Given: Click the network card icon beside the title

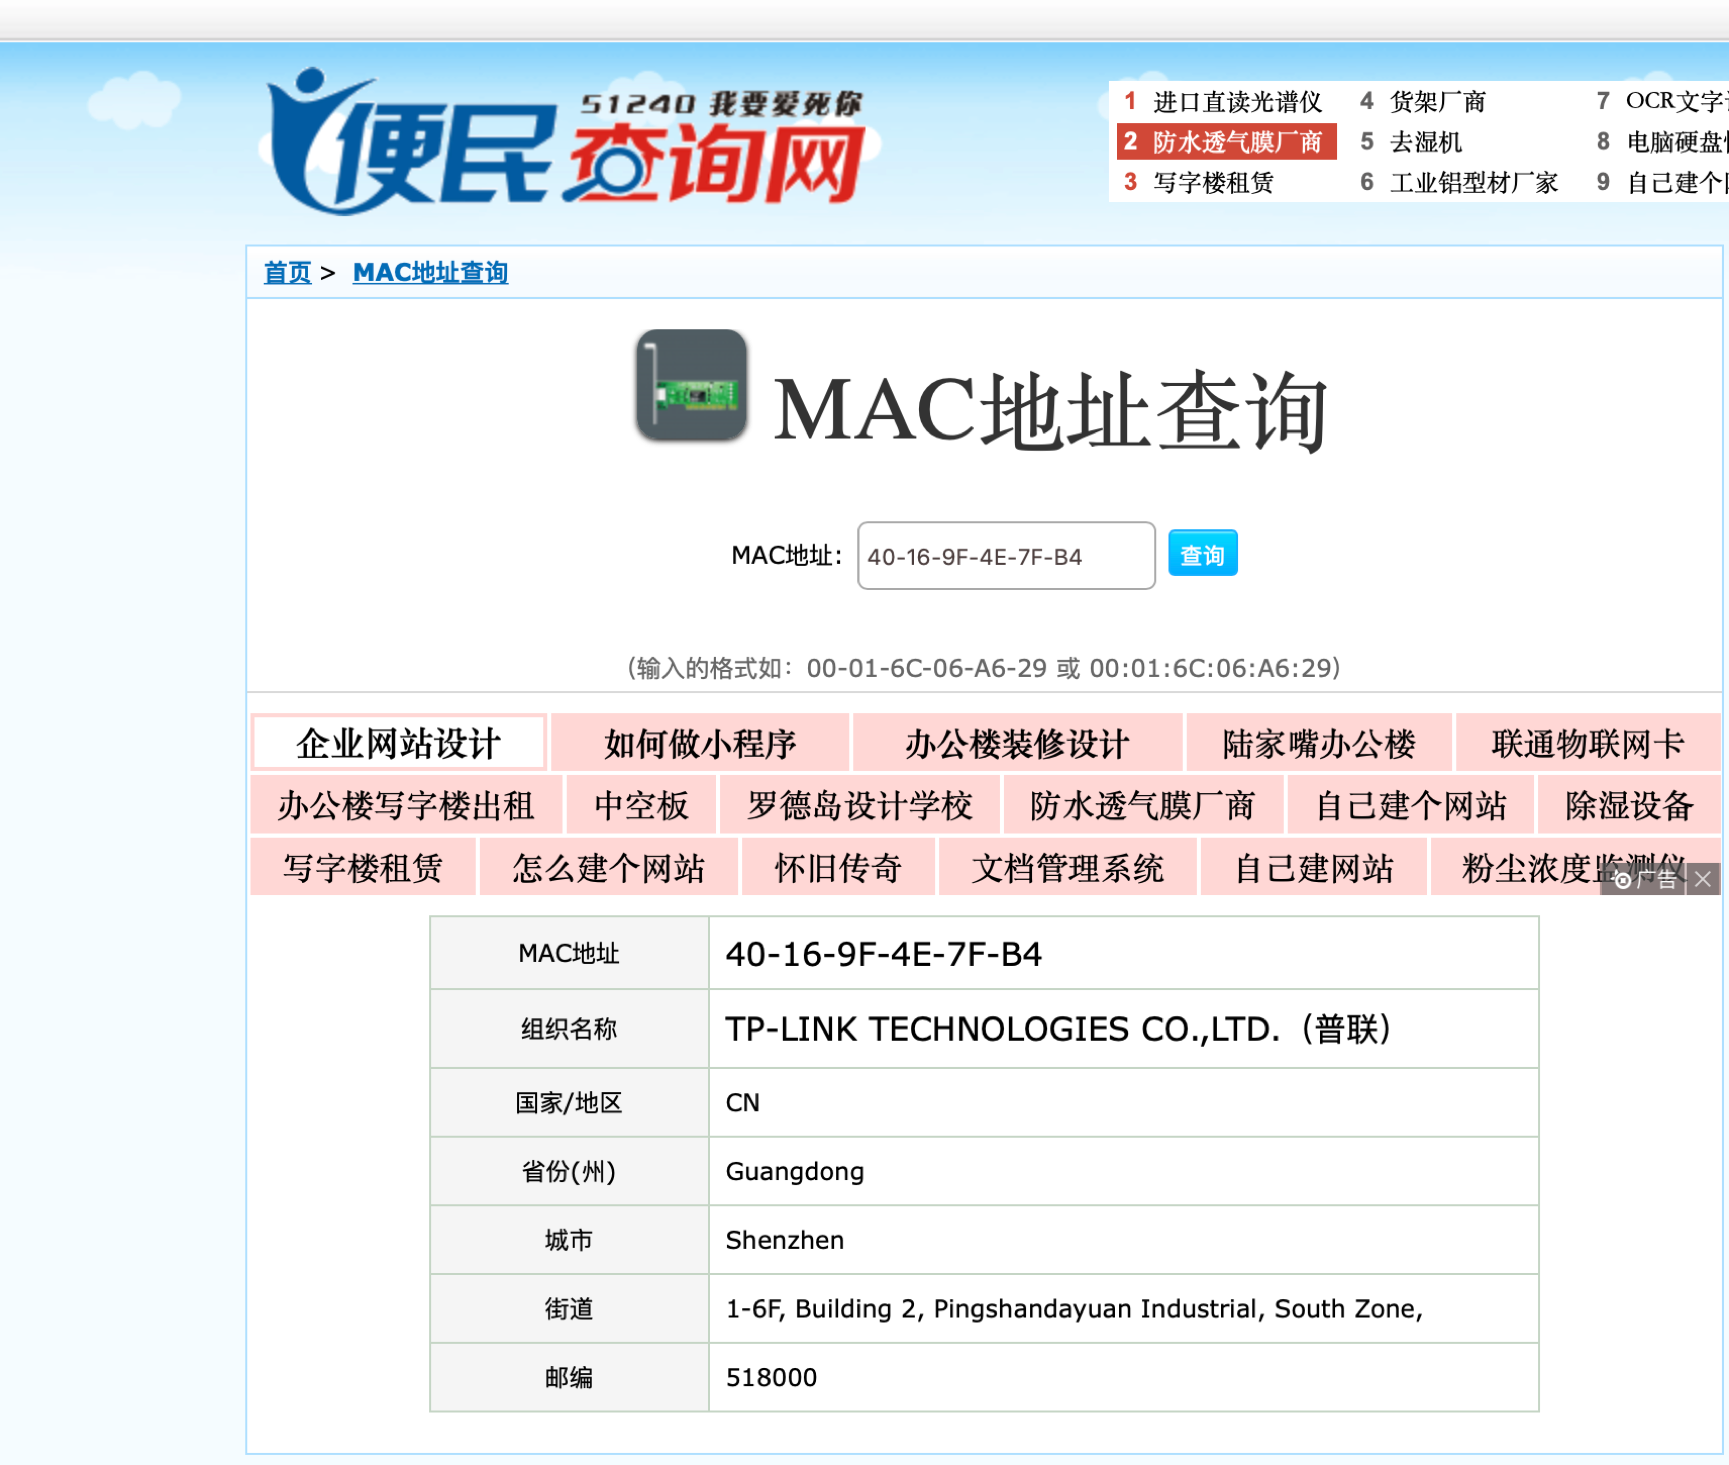Looking at the screenshot, I should click(x=691, y=385).
